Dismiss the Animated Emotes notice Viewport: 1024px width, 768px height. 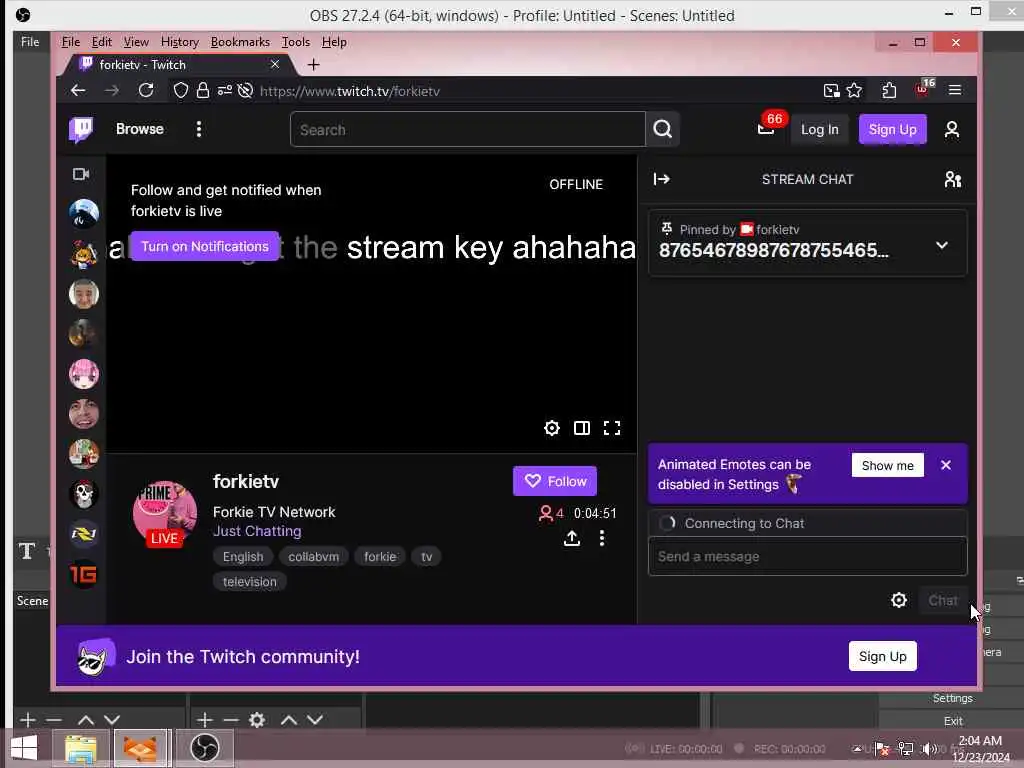(x=946, y=465)
